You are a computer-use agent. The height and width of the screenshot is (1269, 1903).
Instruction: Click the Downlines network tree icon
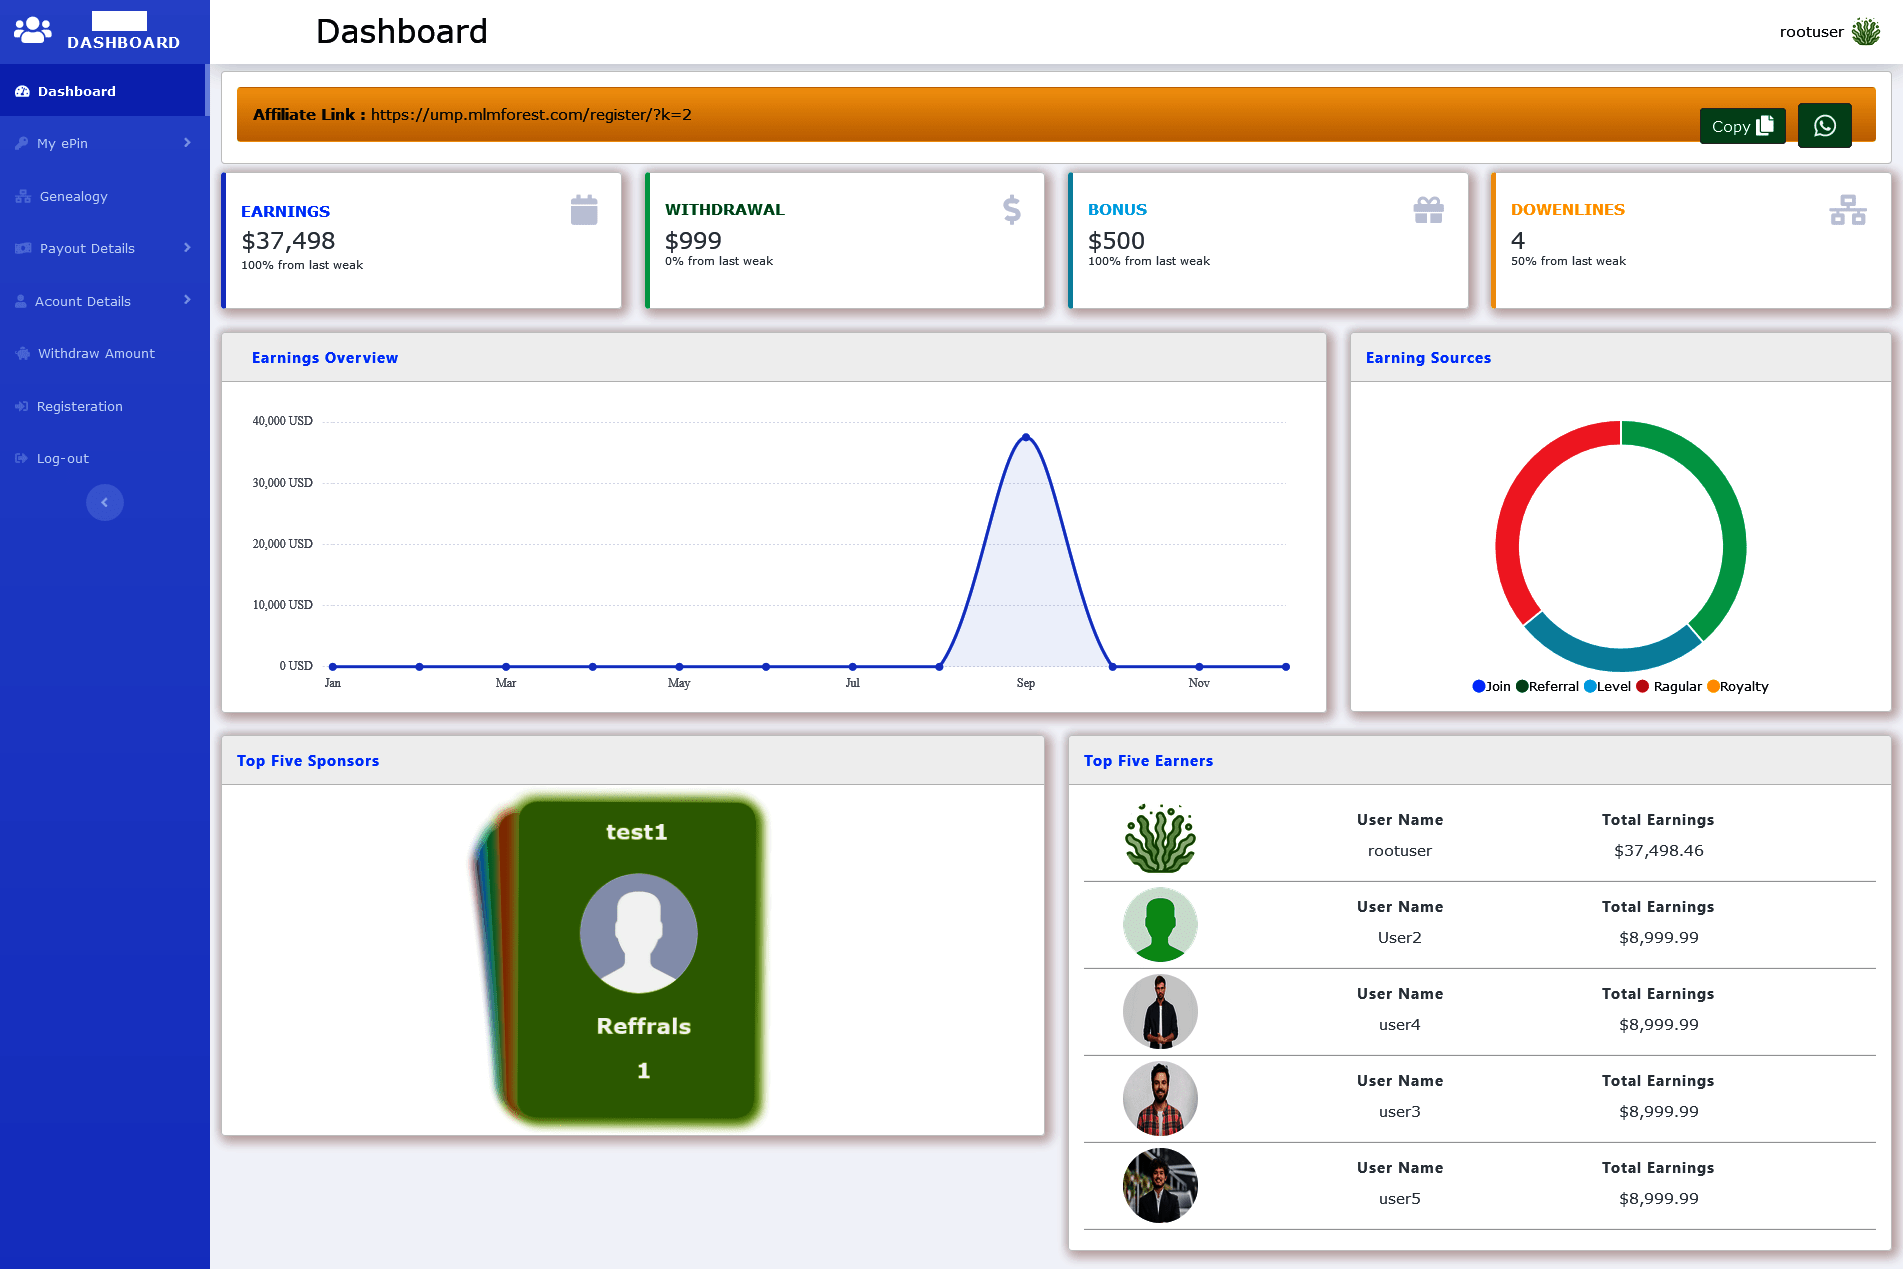pyautogui.click(x=1847, y=210)
